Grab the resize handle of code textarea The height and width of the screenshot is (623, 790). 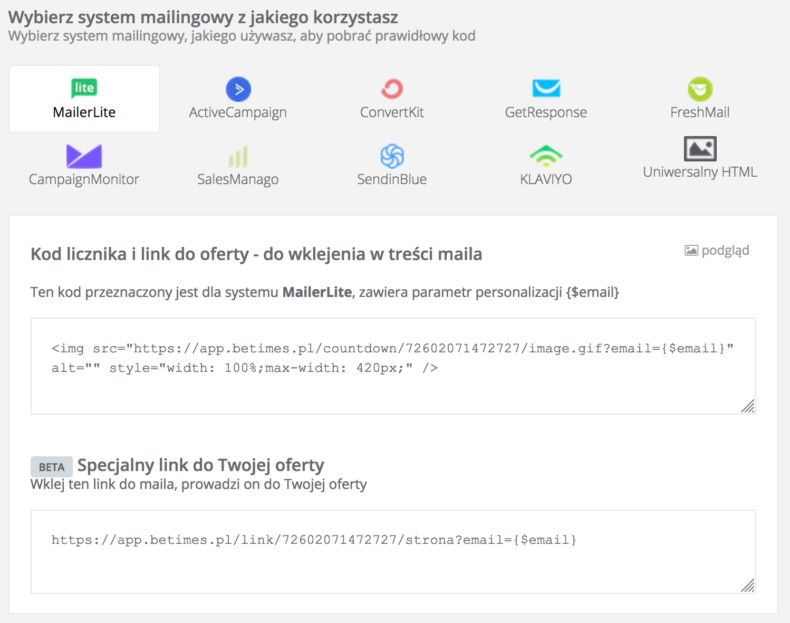(748, 406)
